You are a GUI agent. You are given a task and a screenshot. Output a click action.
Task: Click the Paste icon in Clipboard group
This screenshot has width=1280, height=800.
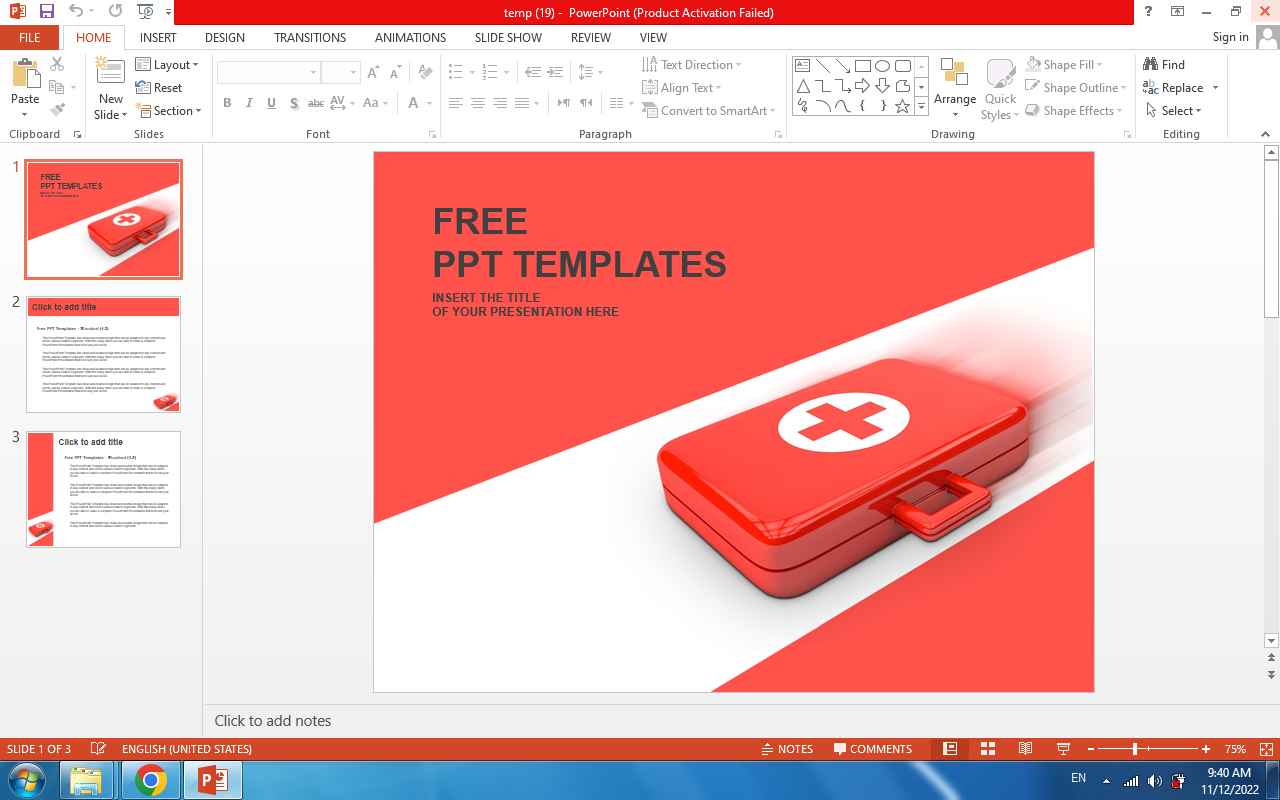click(25, 75)
